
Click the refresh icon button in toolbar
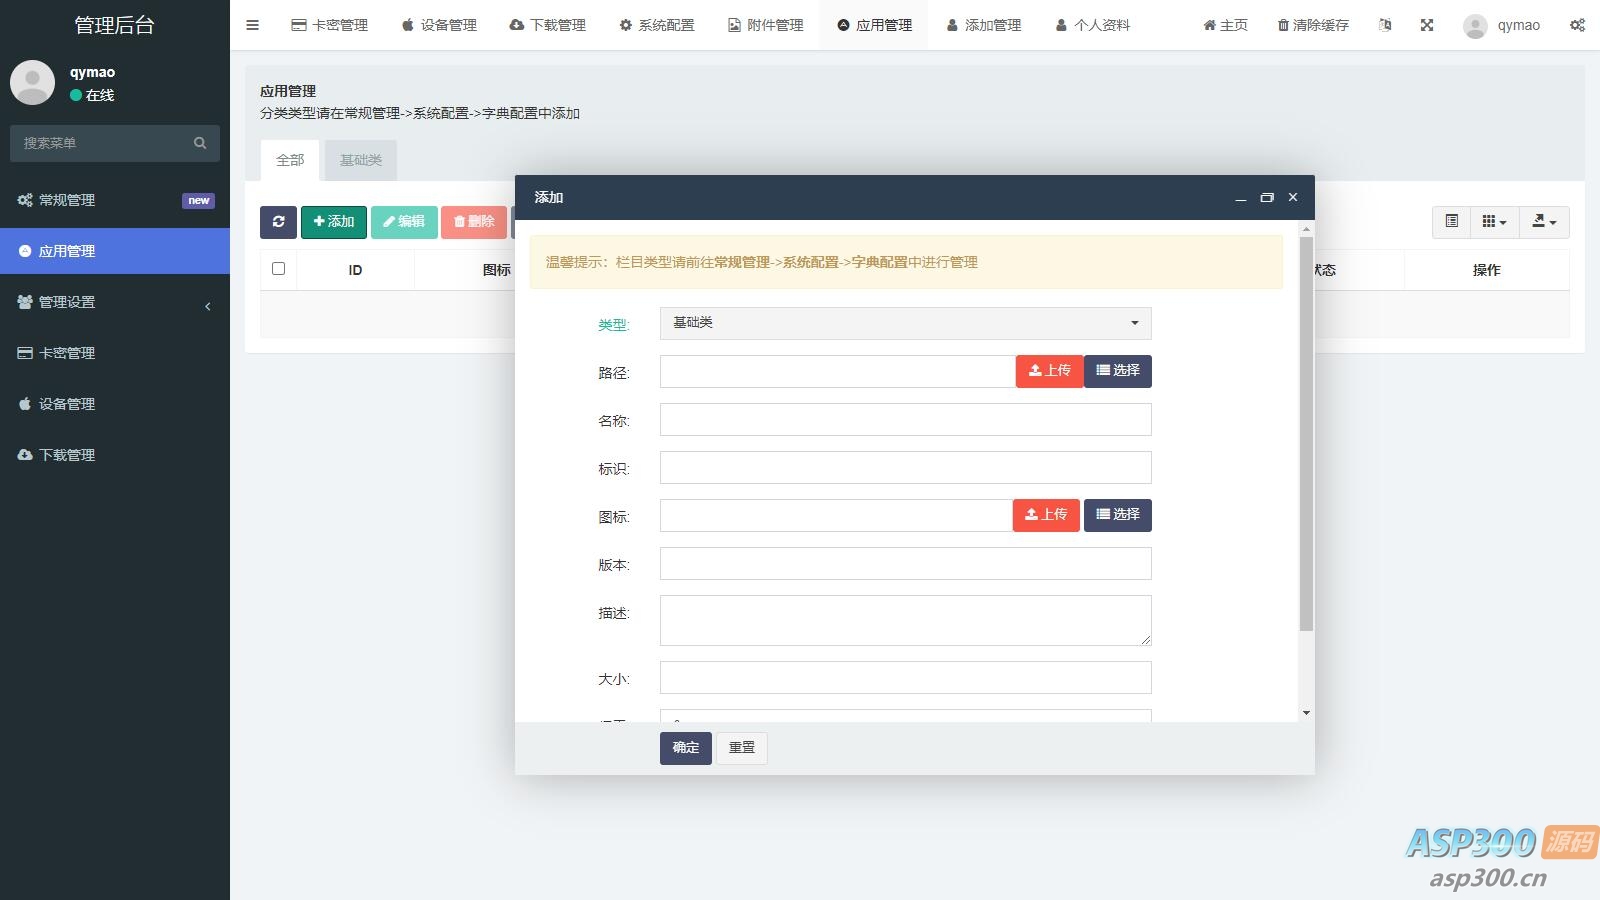(278, 222)
